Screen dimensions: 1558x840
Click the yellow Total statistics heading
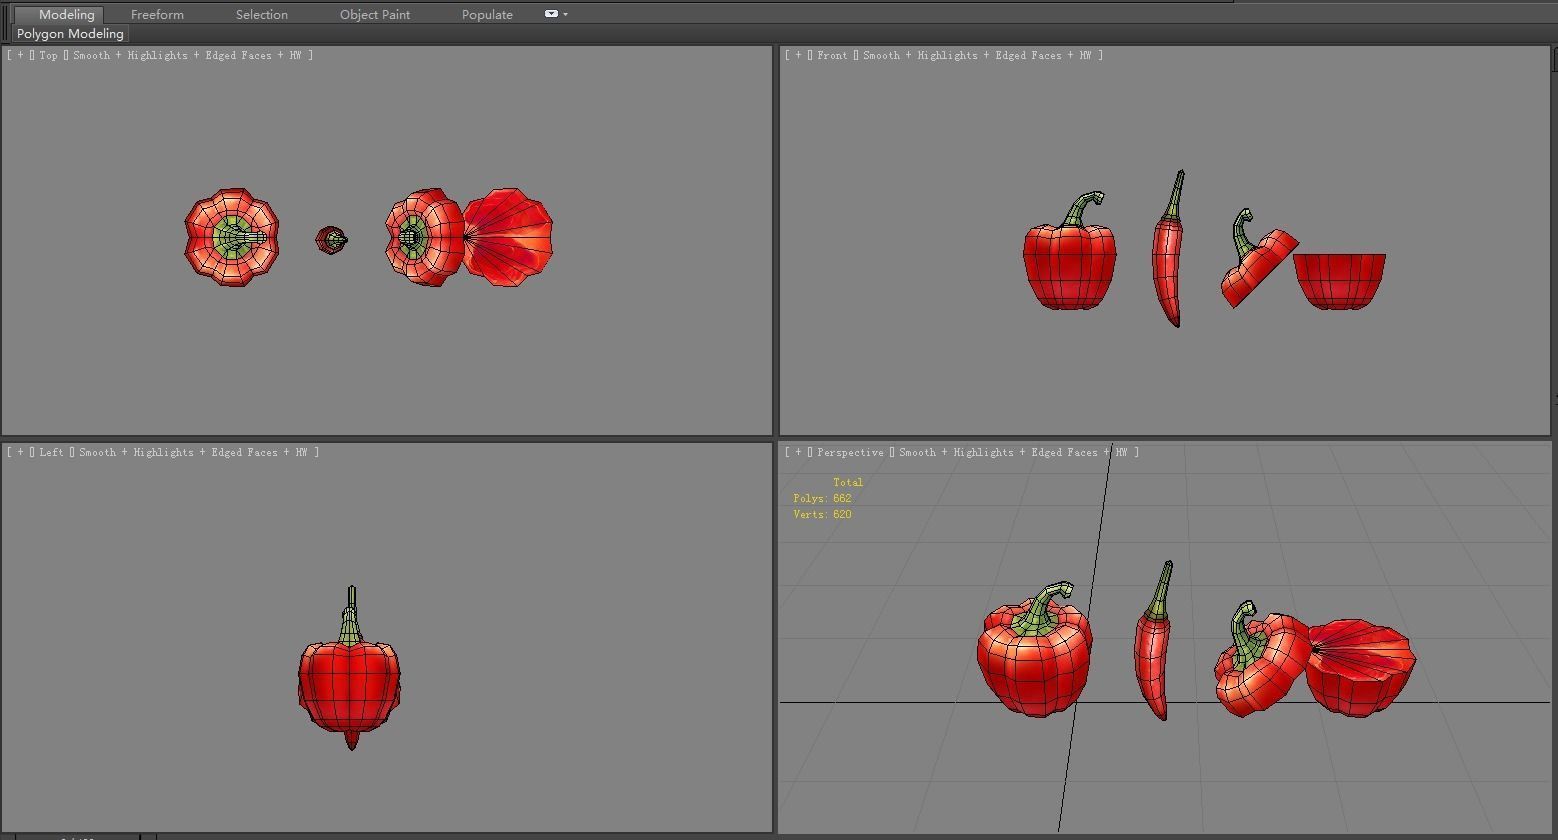point(848,482)
